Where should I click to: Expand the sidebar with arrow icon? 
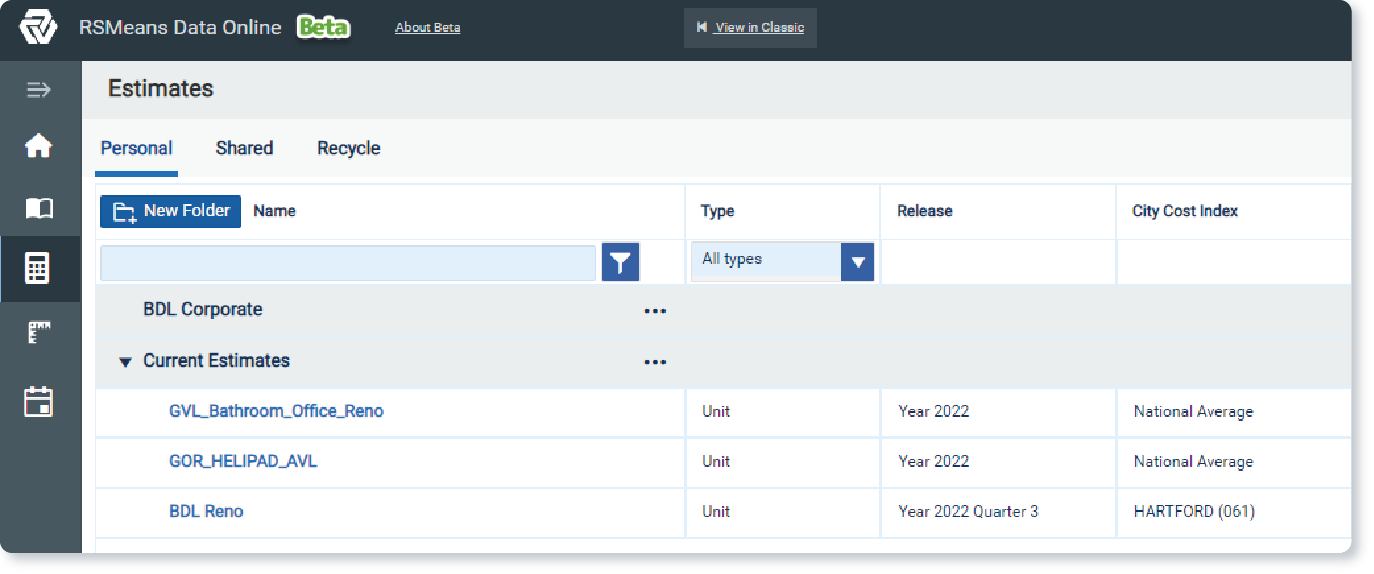pos(38,91)
